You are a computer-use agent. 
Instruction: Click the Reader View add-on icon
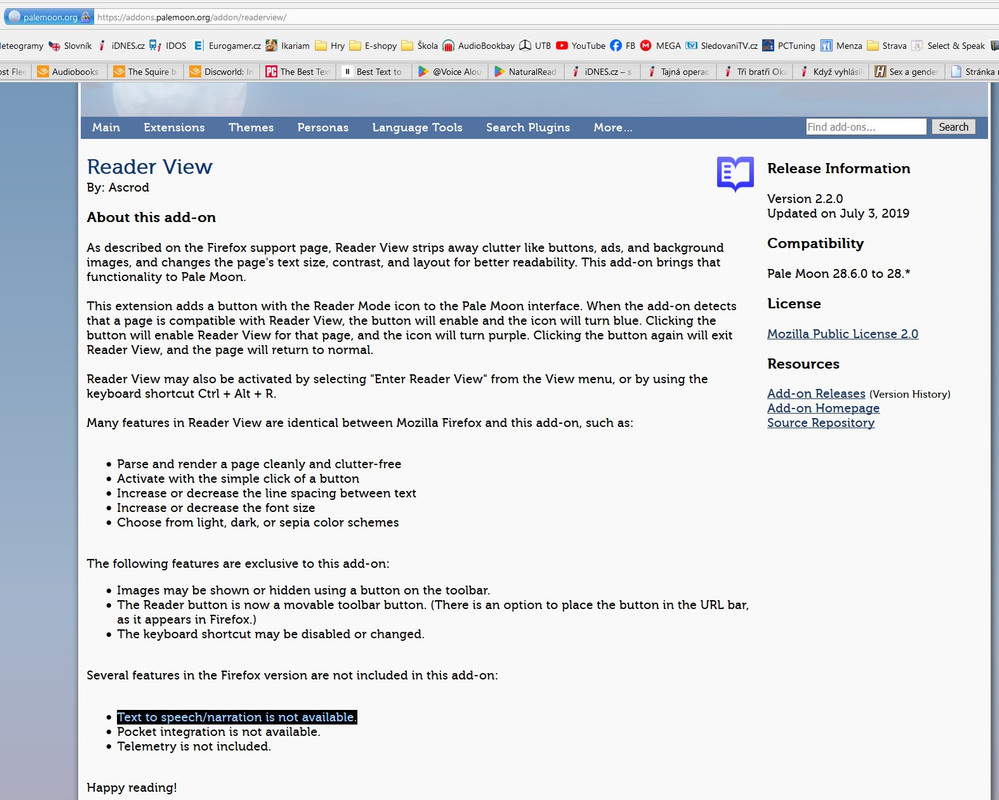point(735,174)
